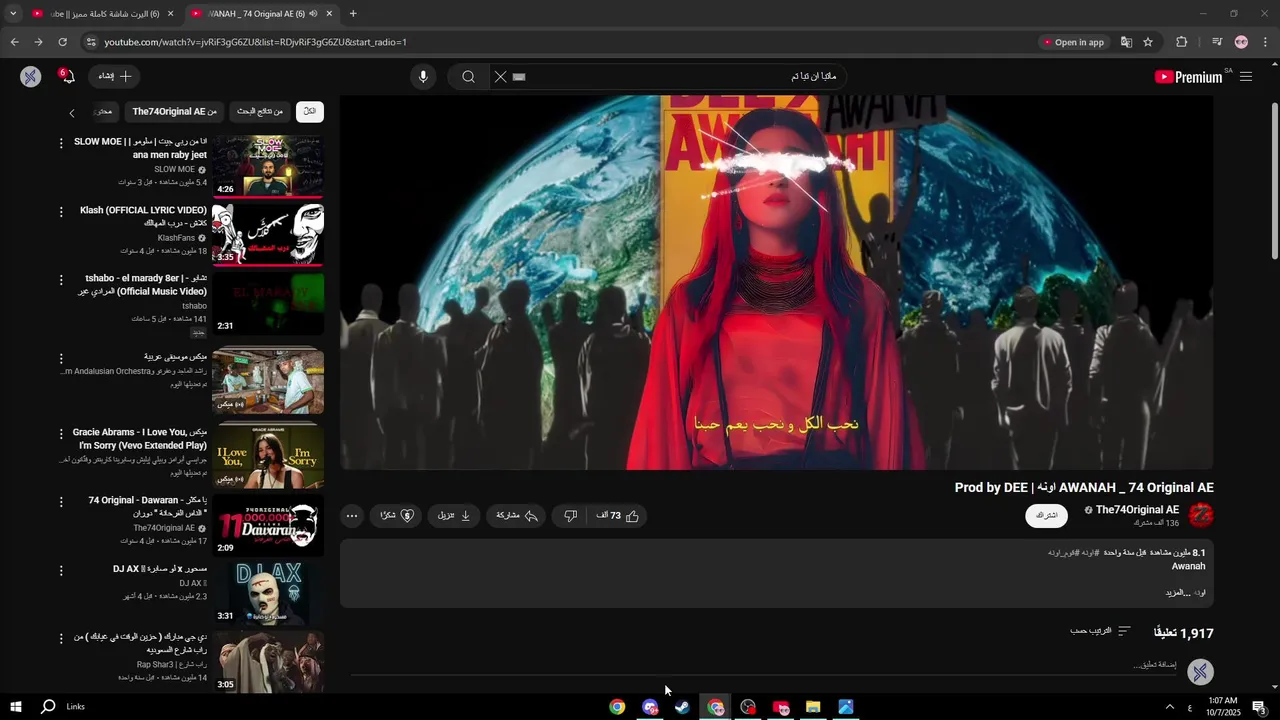Send a Thanks (شكرًا) to the creator
The width and height of the screenshot is (1280, 720).
pyautogui.click(x=396, y=516)
